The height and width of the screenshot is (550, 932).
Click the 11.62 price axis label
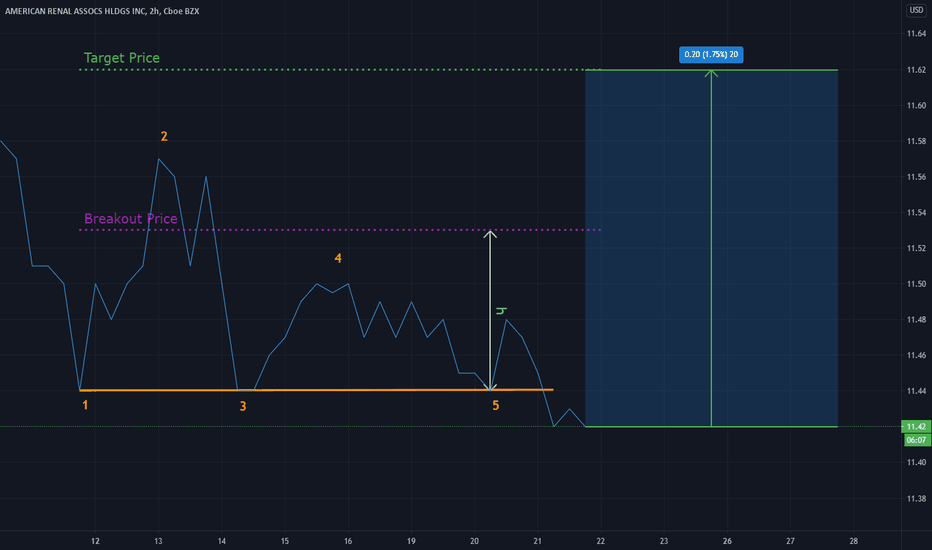[x=916, y=70]
